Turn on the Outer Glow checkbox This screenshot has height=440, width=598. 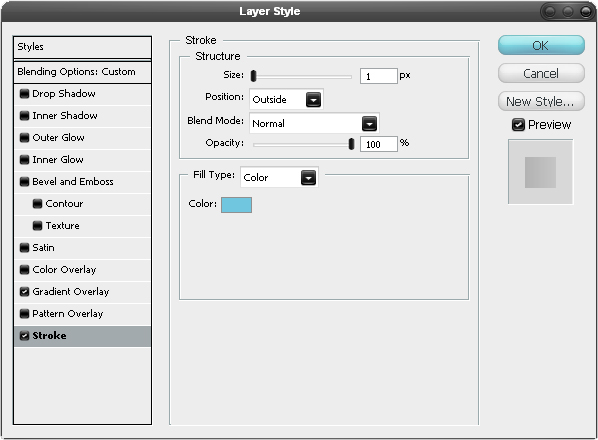(x=24, y=138)
